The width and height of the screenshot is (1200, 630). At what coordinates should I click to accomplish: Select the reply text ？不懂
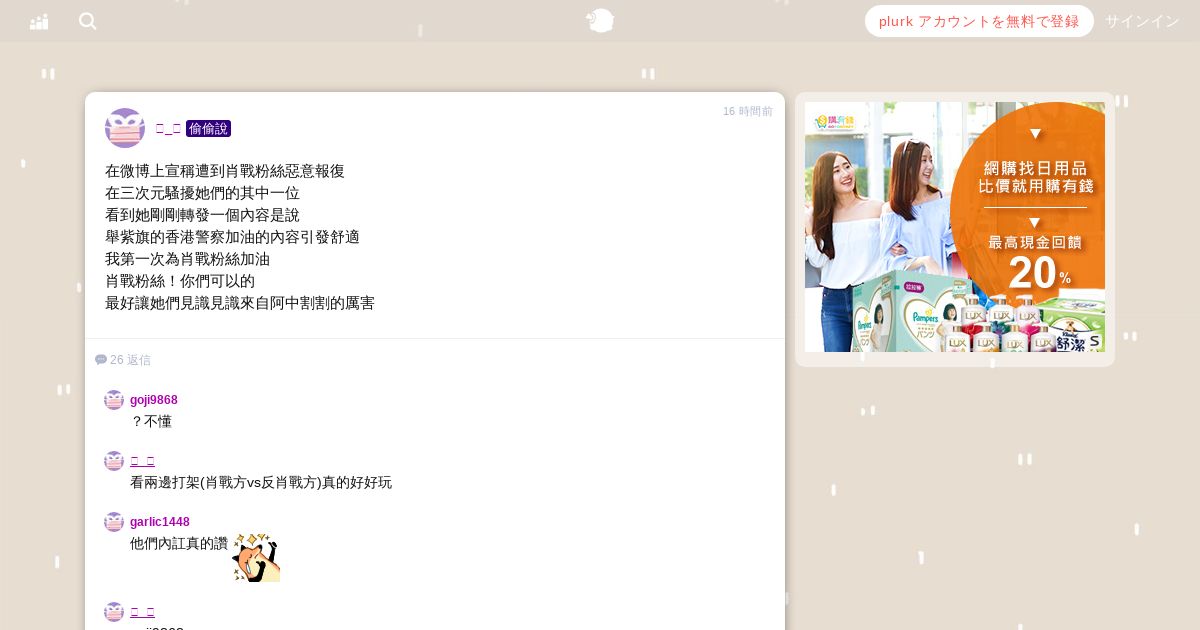coord(151,422)
